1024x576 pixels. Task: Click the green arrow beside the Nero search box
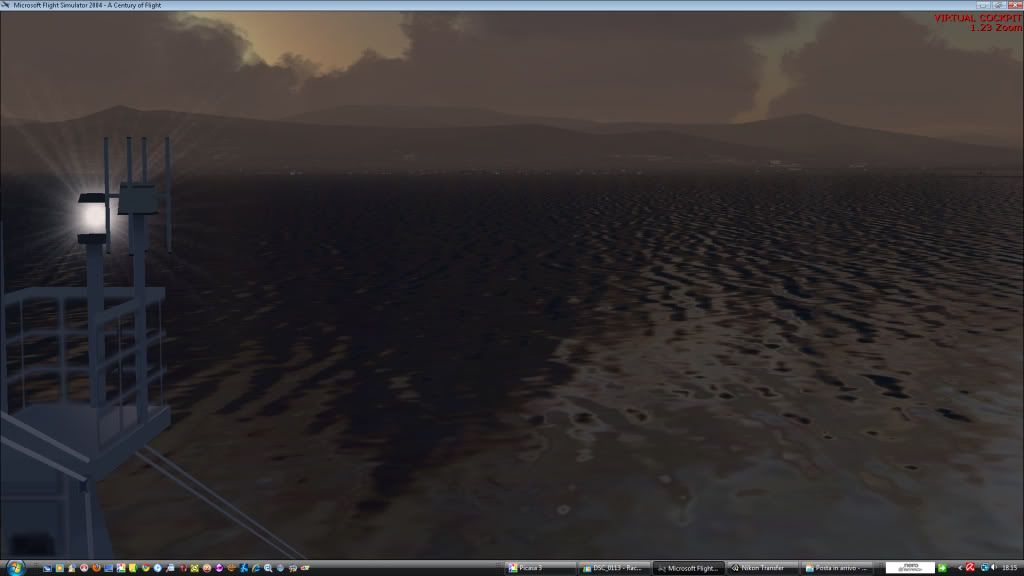point(942,568)
